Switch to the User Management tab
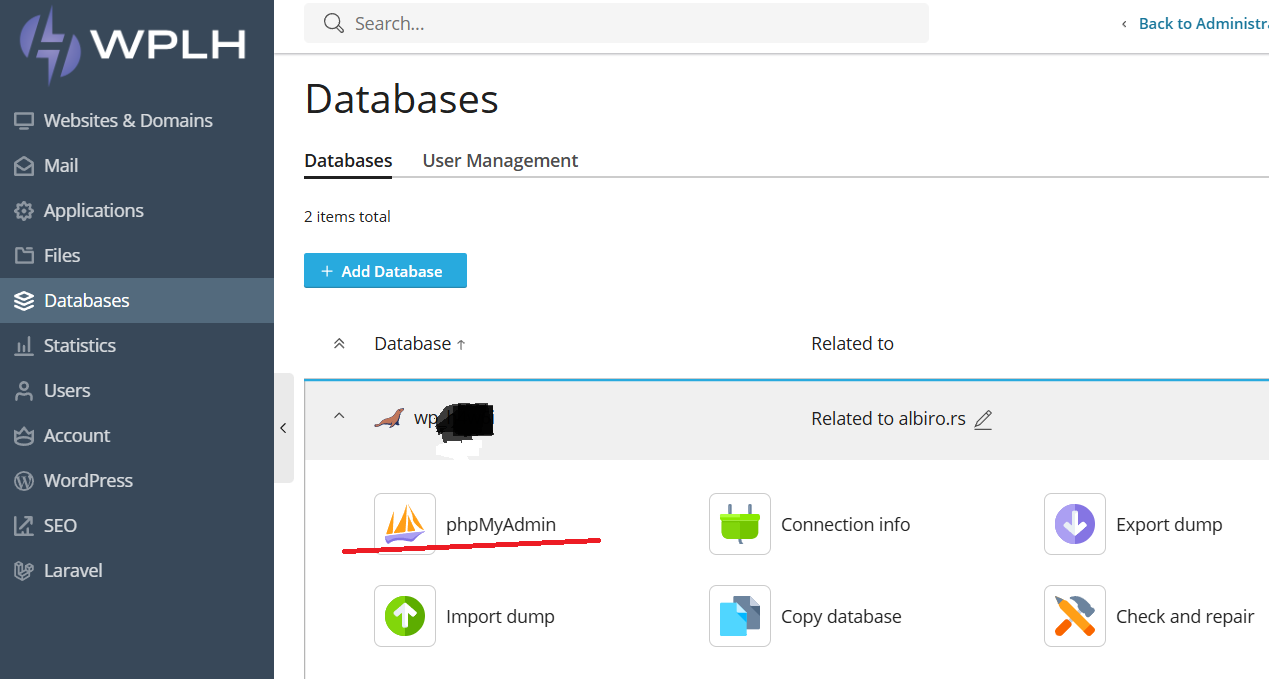The width and height of the screenshot is (1269, 679). pos(500,160)
